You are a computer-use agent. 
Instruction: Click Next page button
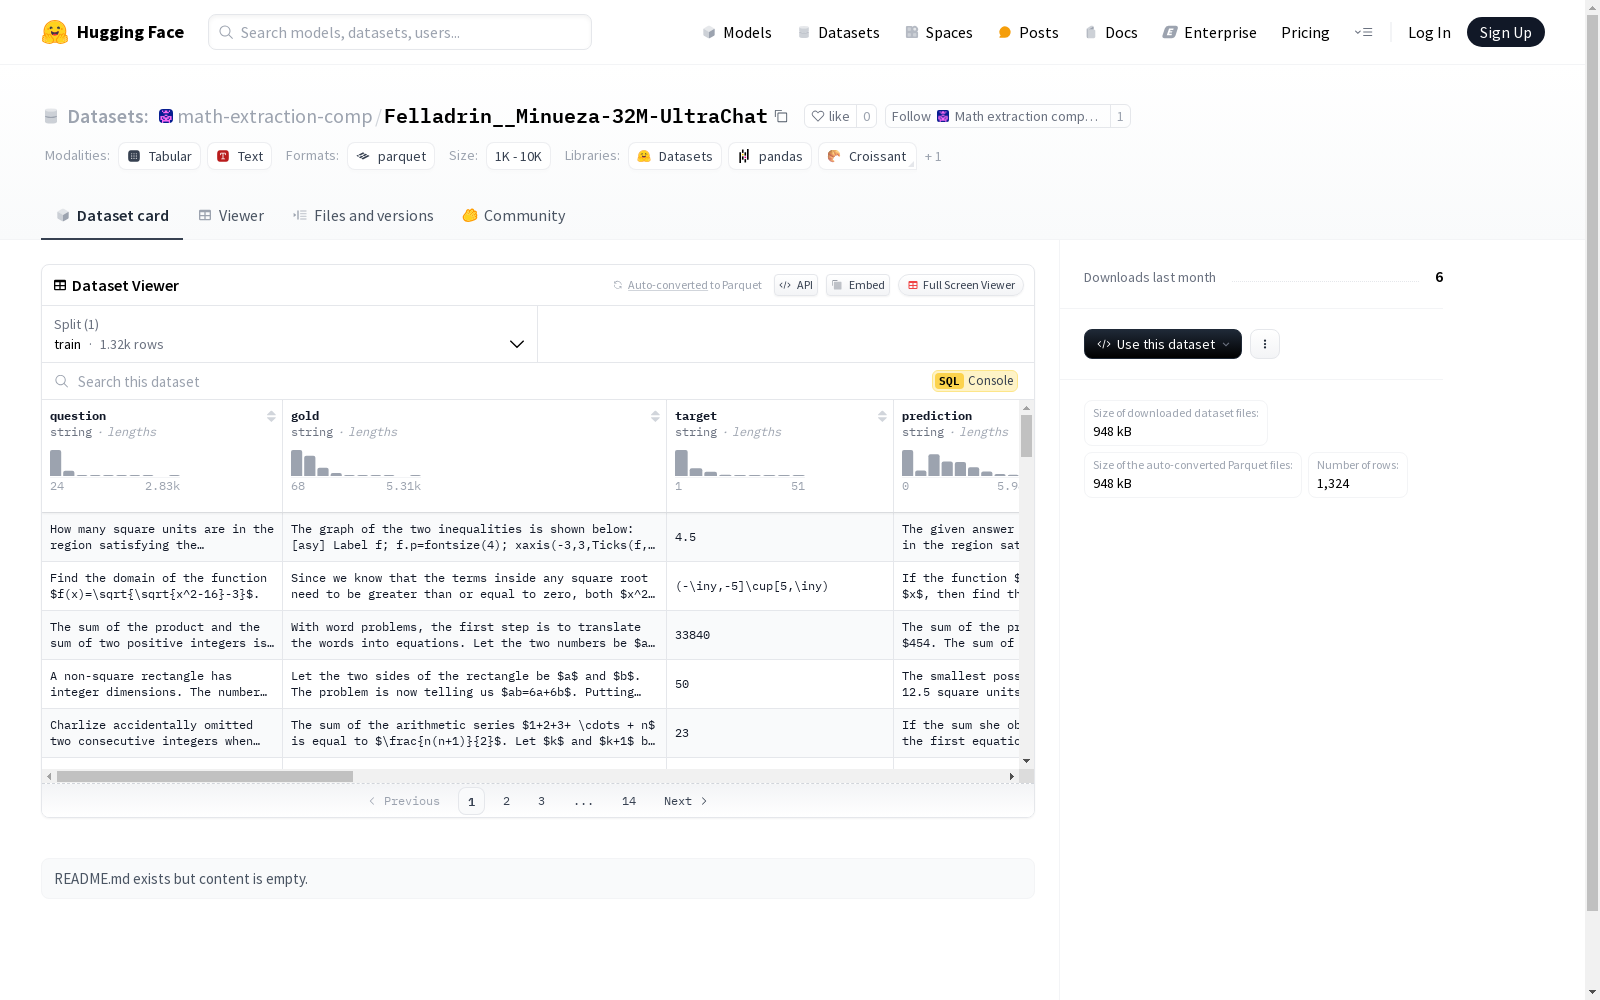point(686,801)
